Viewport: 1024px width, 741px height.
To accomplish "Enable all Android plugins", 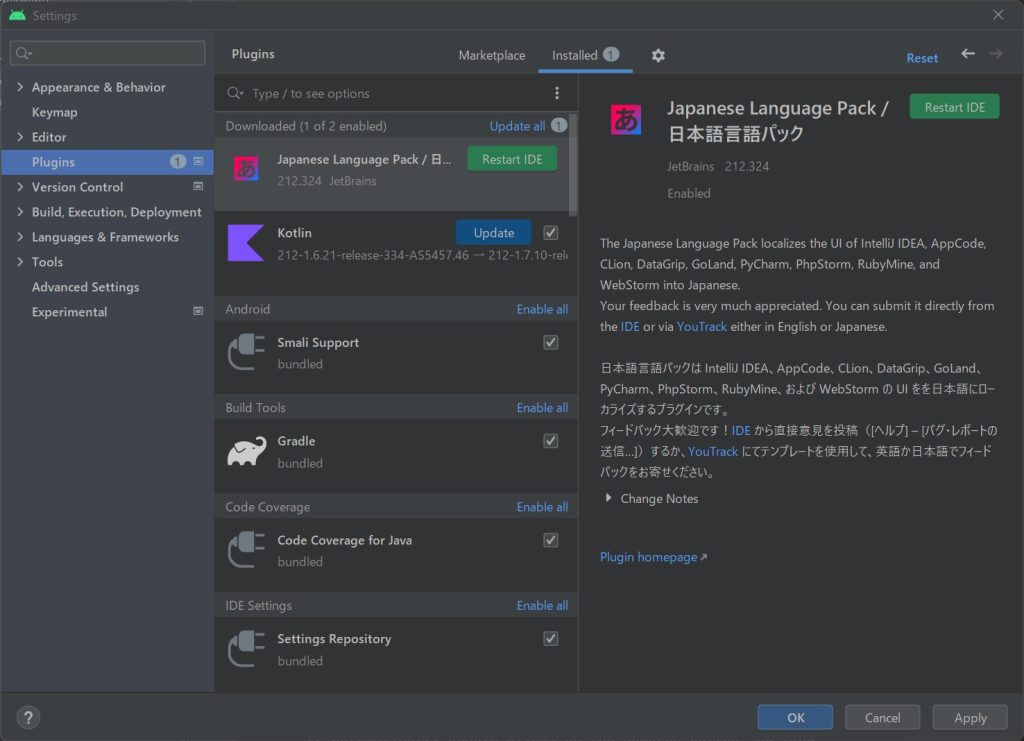I will [x=542, y=309].
